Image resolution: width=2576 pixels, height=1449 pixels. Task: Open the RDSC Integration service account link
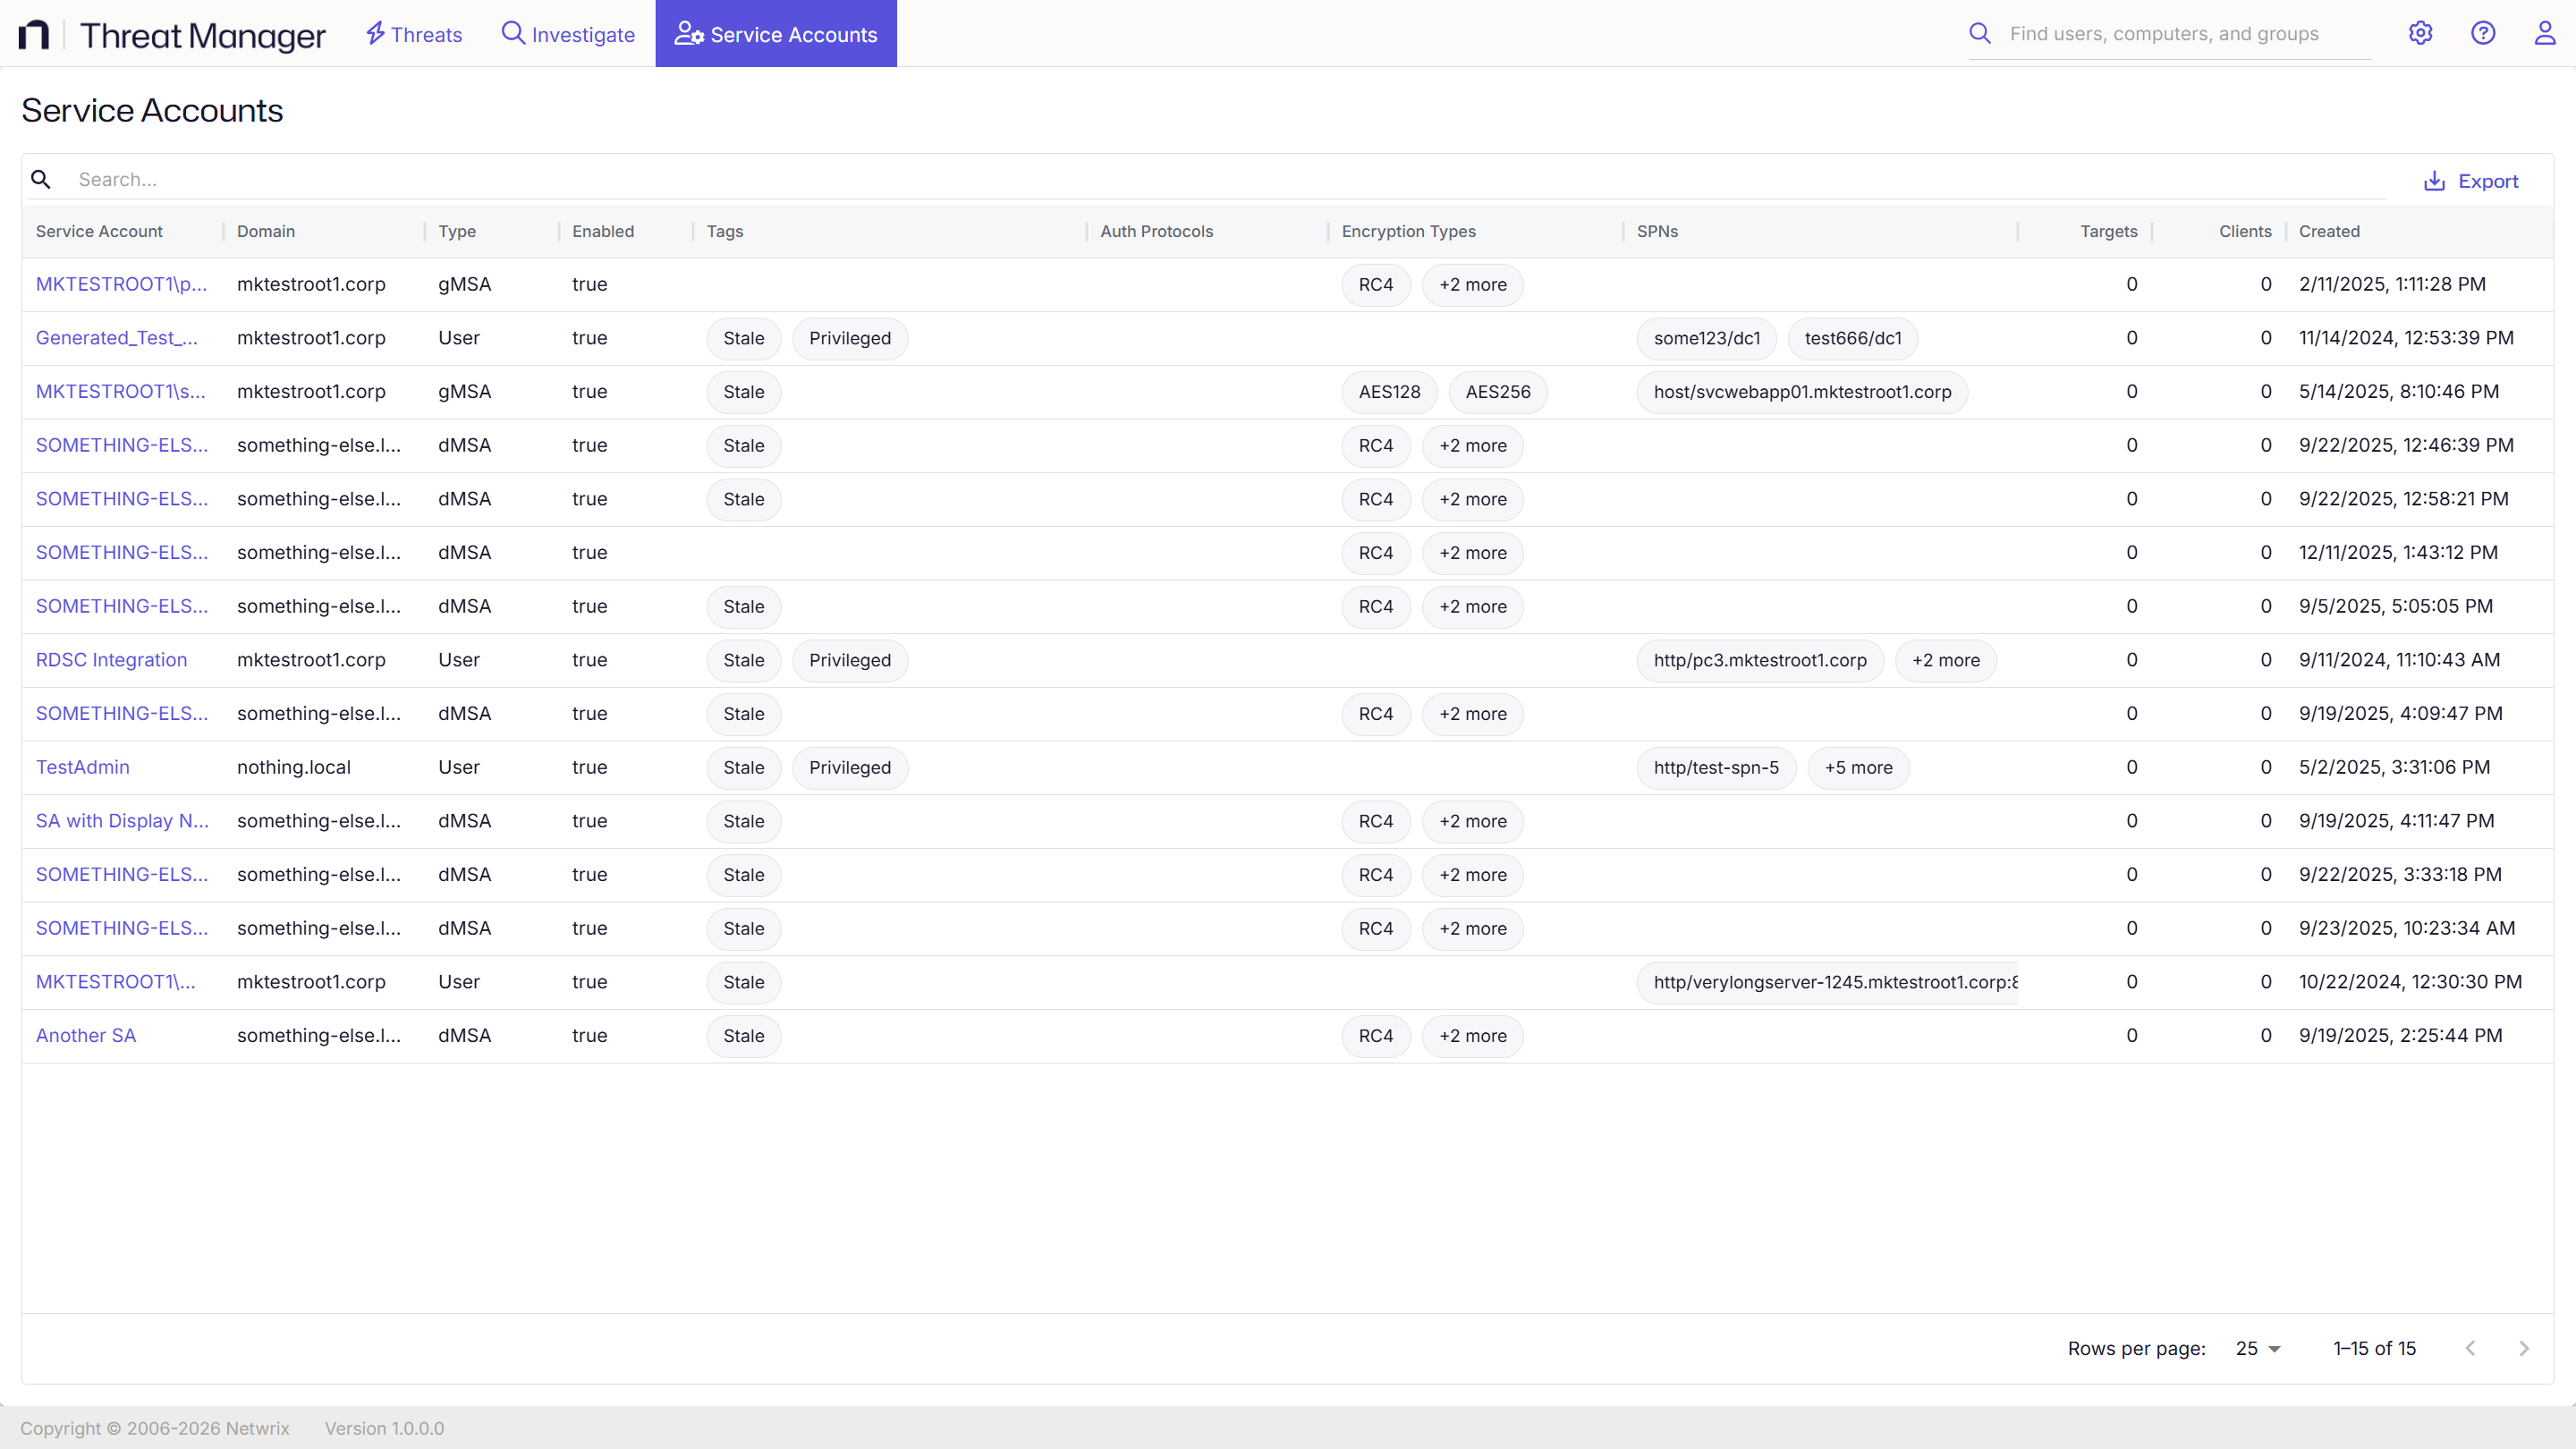pyautogui.click(x=110, y=659)
